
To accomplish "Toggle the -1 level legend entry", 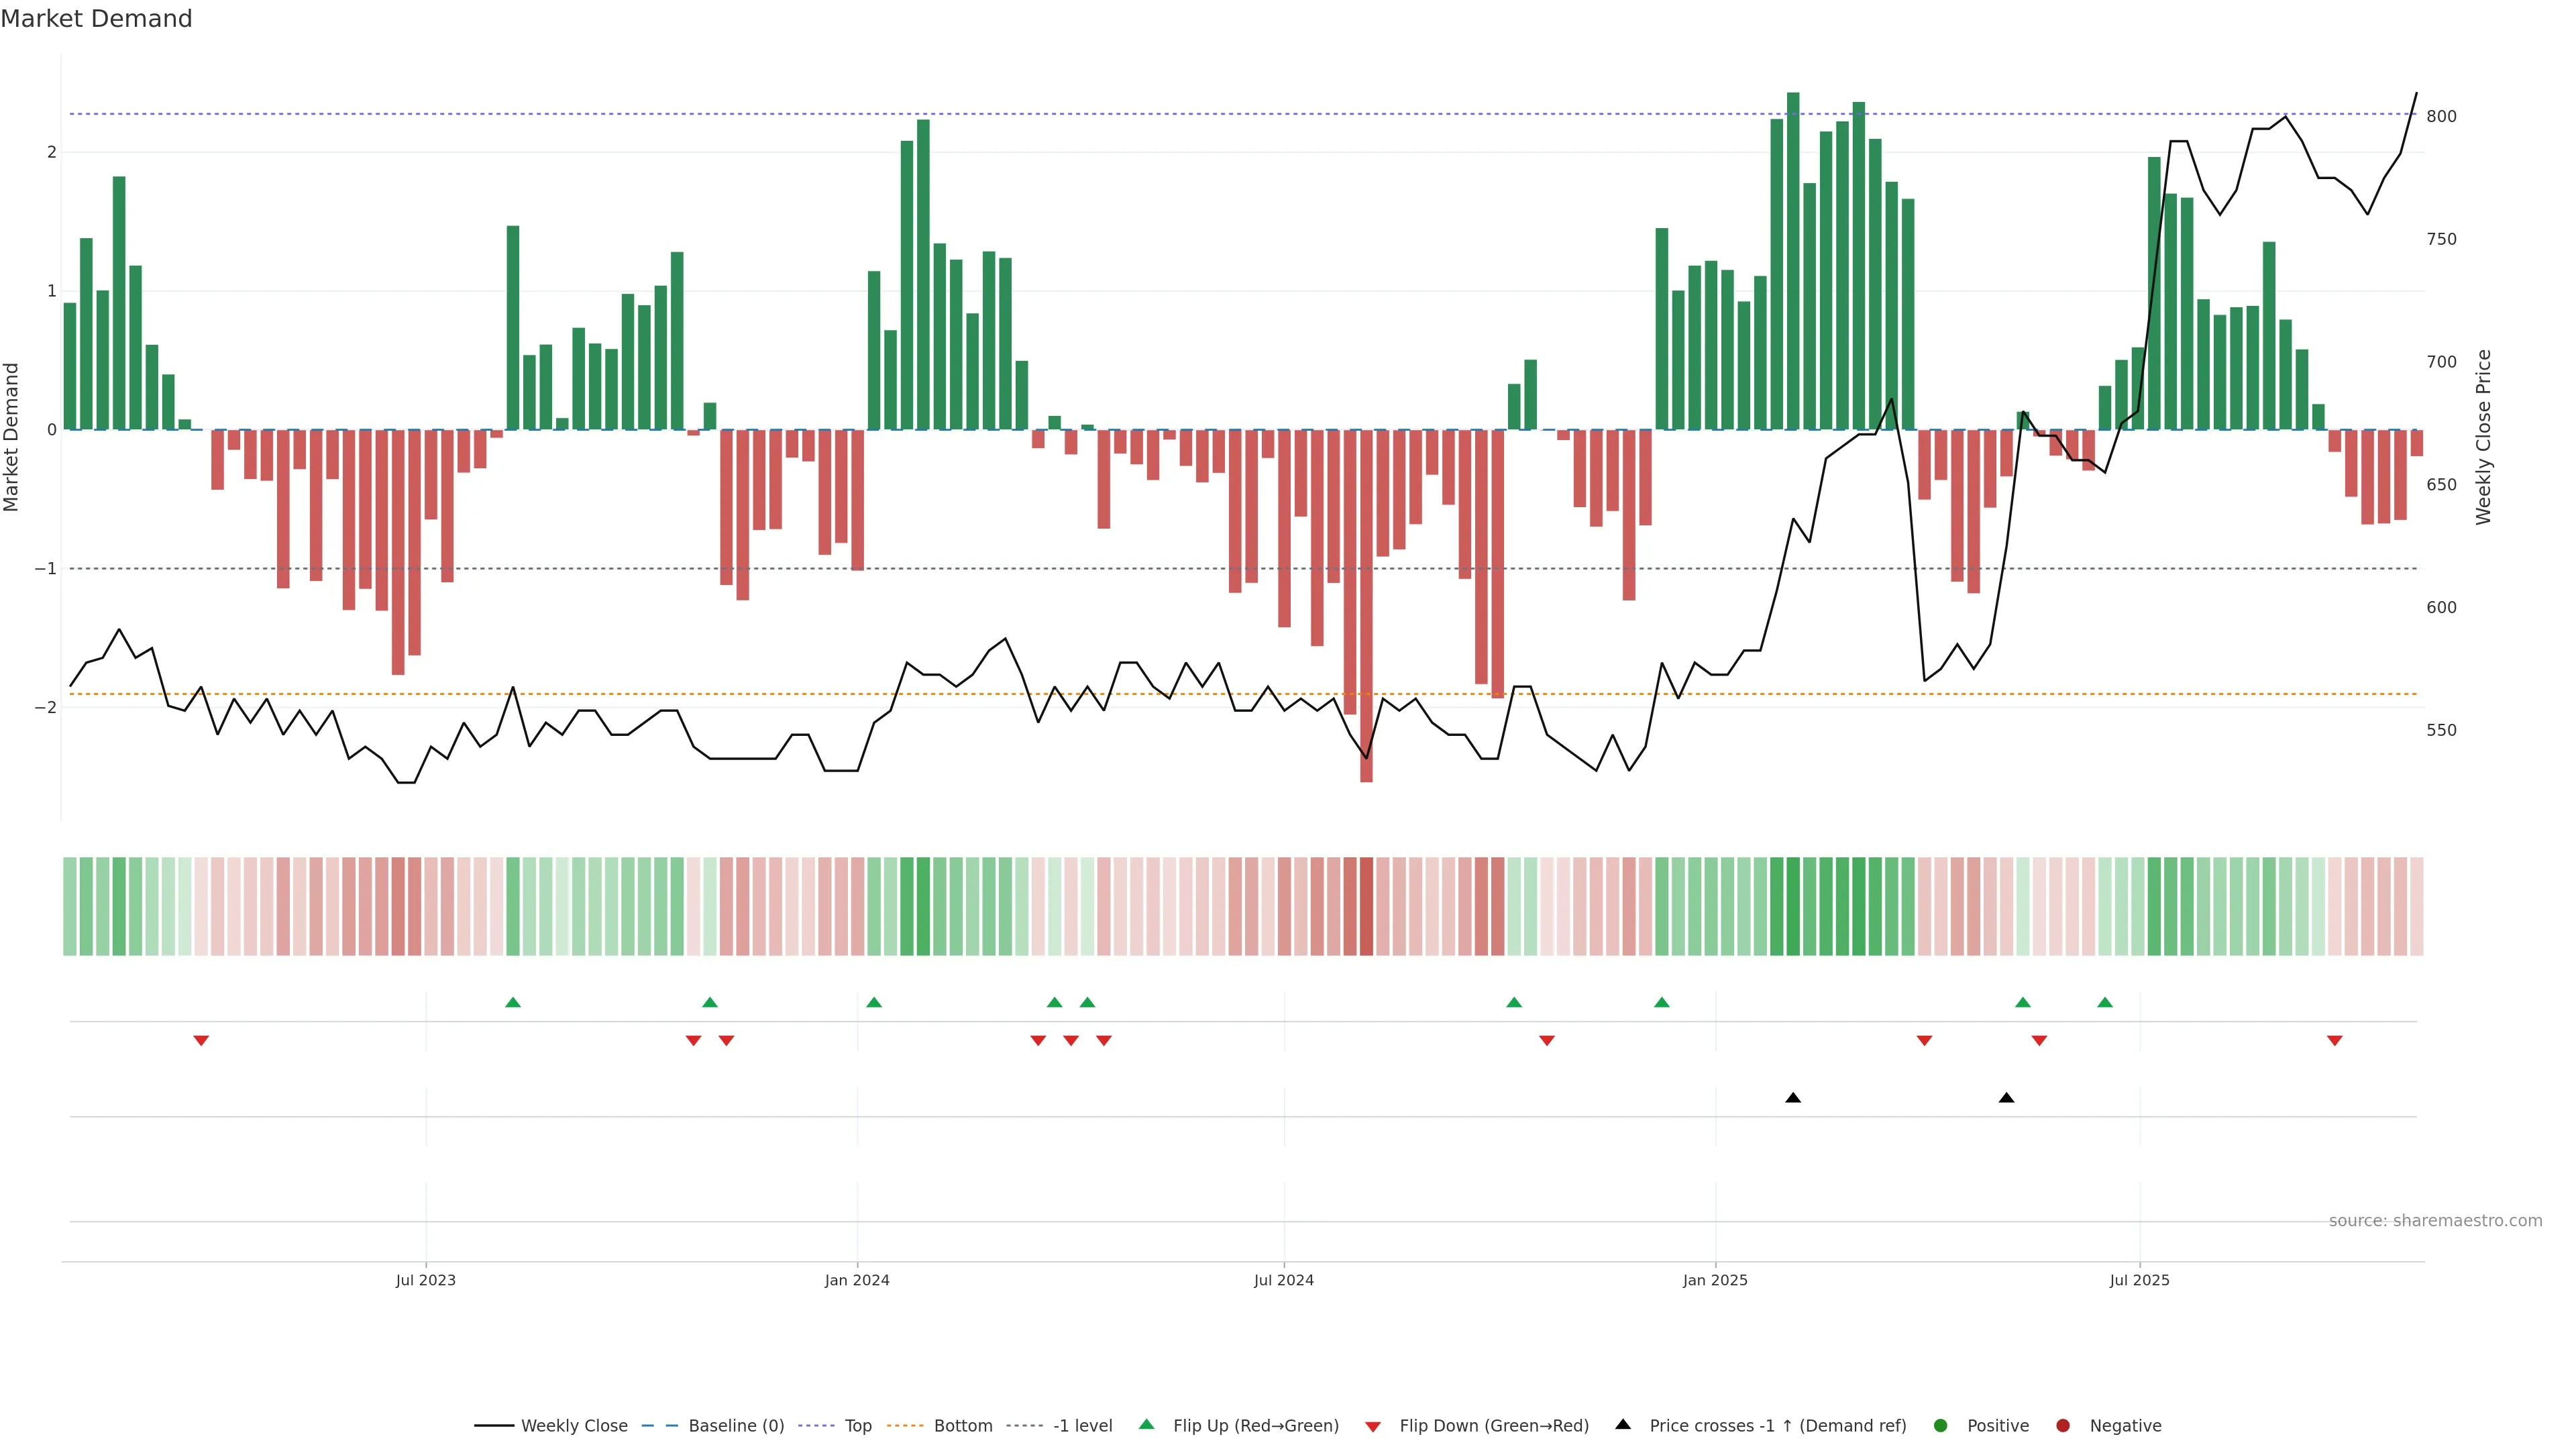I will (x=1082, y=1426).
